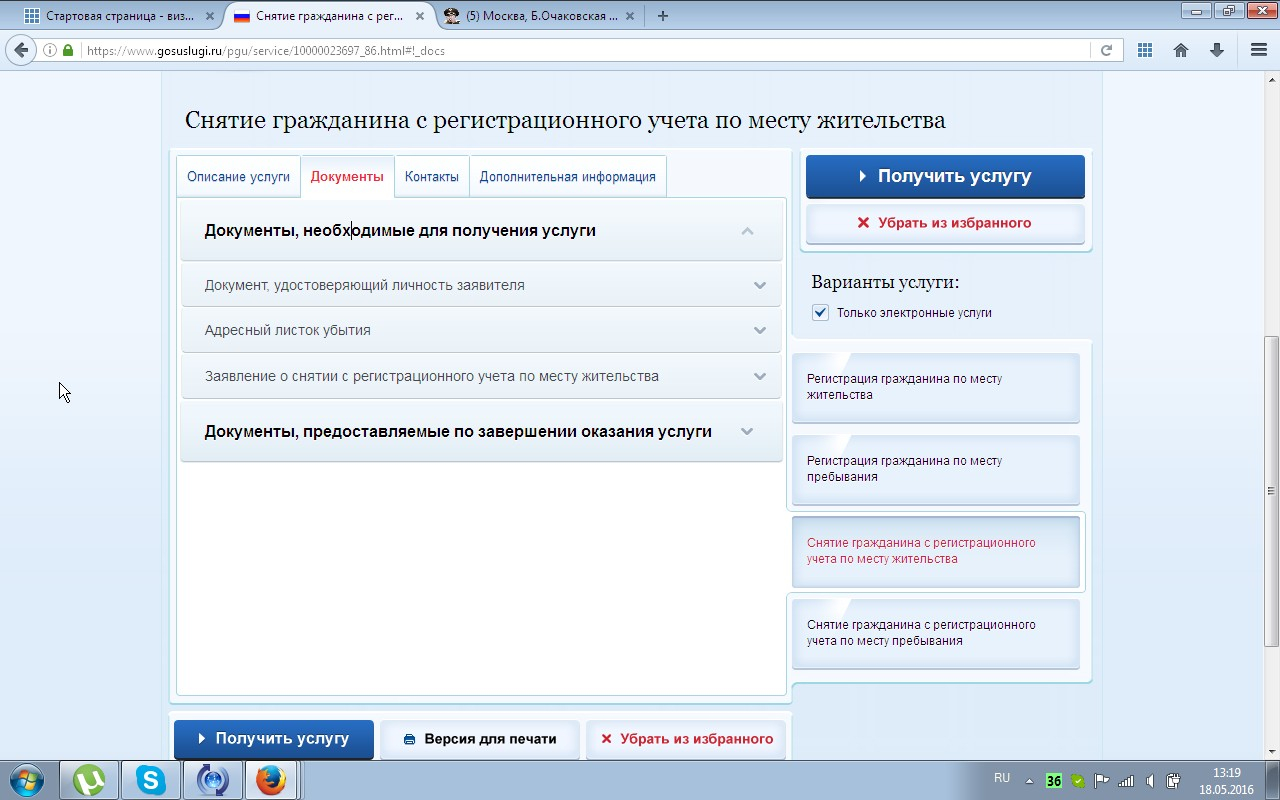The height and width of the screenshot is (800, 1280).
Task: Collapse 'Документы, необходимые для получения услуги' section
Action: pyautogui.click(x=747, y=231)
